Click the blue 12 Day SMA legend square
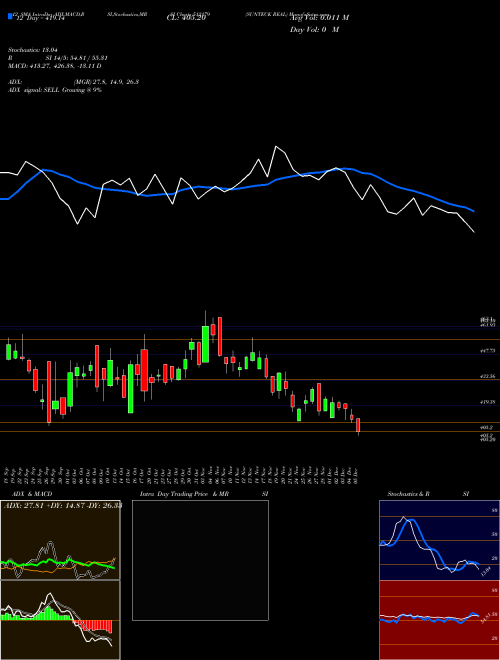Screen dimensions: 500x660 [10, 17]
